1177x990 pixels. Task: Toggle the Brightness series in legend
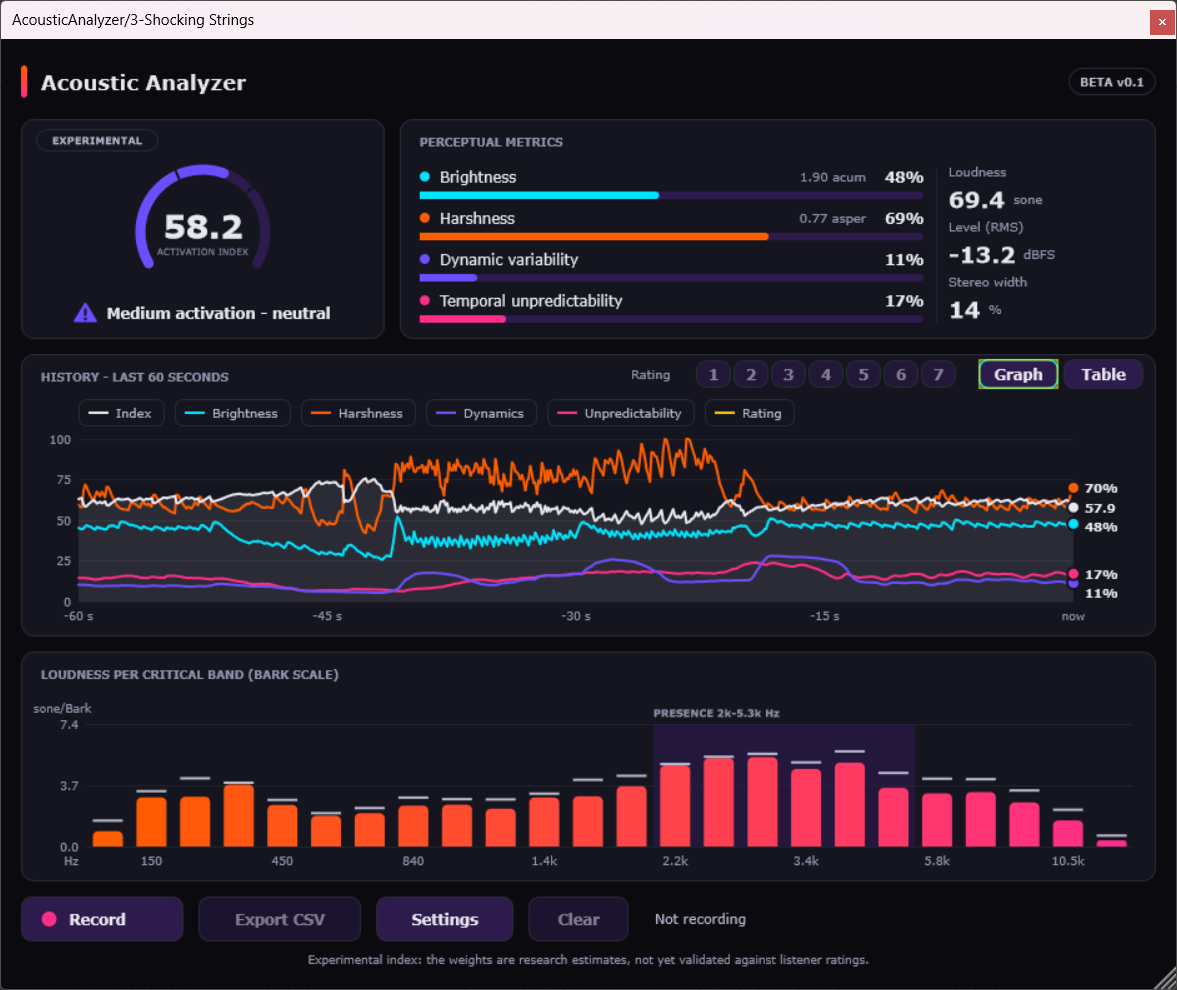click(233, 413)
